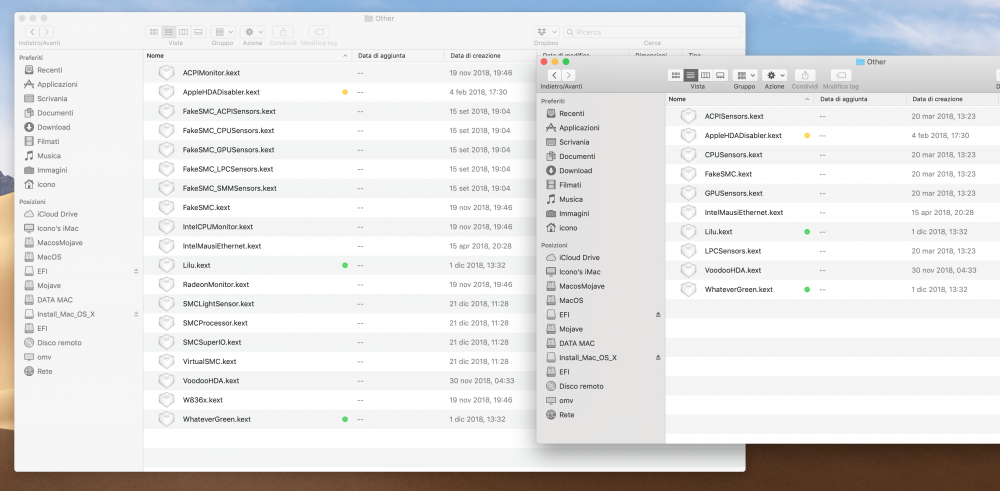
Task: Switch back window to gallery view
Action: pos(198,32)
